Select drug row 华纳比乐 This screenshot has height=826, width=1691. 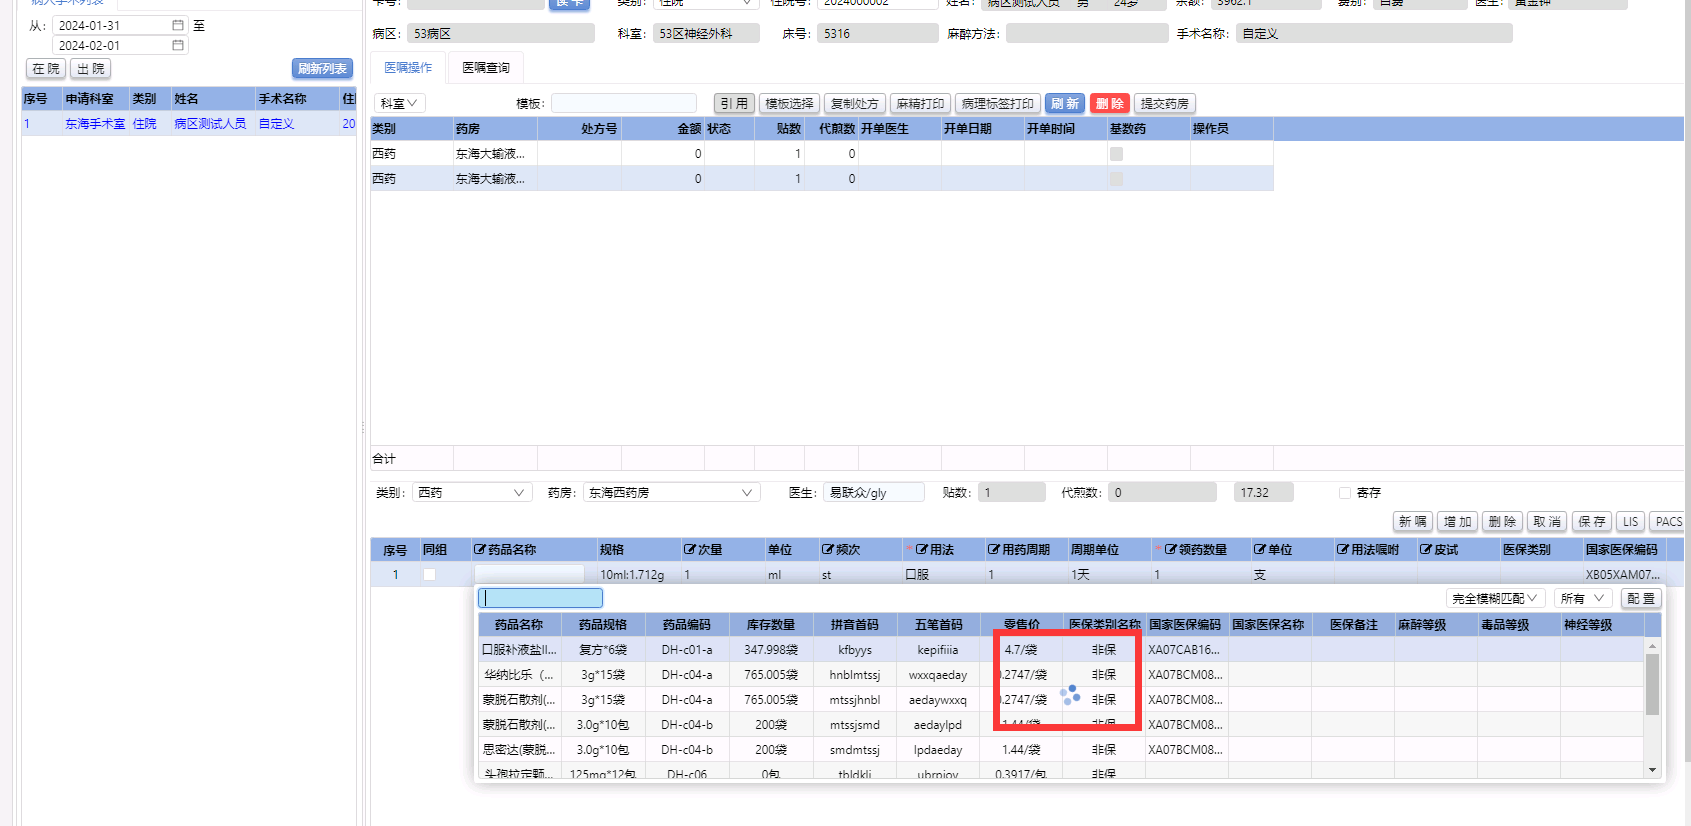pos(1060,674)
